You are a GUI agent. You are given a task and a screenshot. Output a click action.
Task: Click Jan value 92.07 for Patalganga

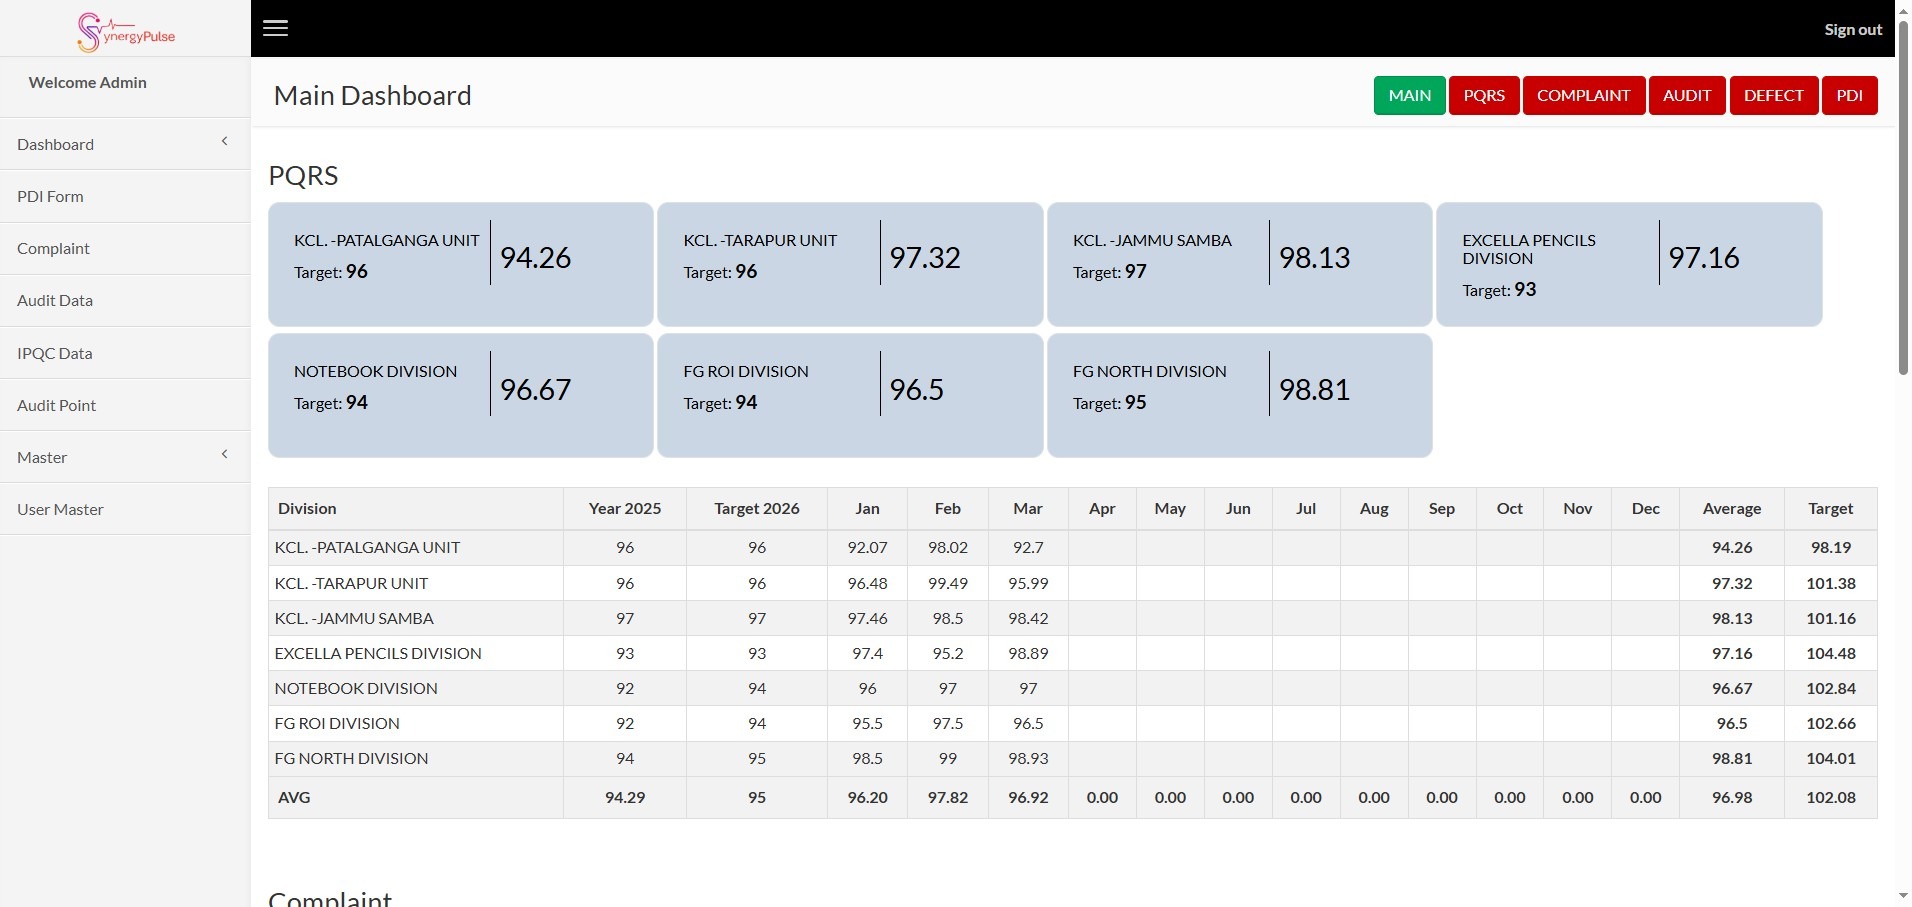867,548
